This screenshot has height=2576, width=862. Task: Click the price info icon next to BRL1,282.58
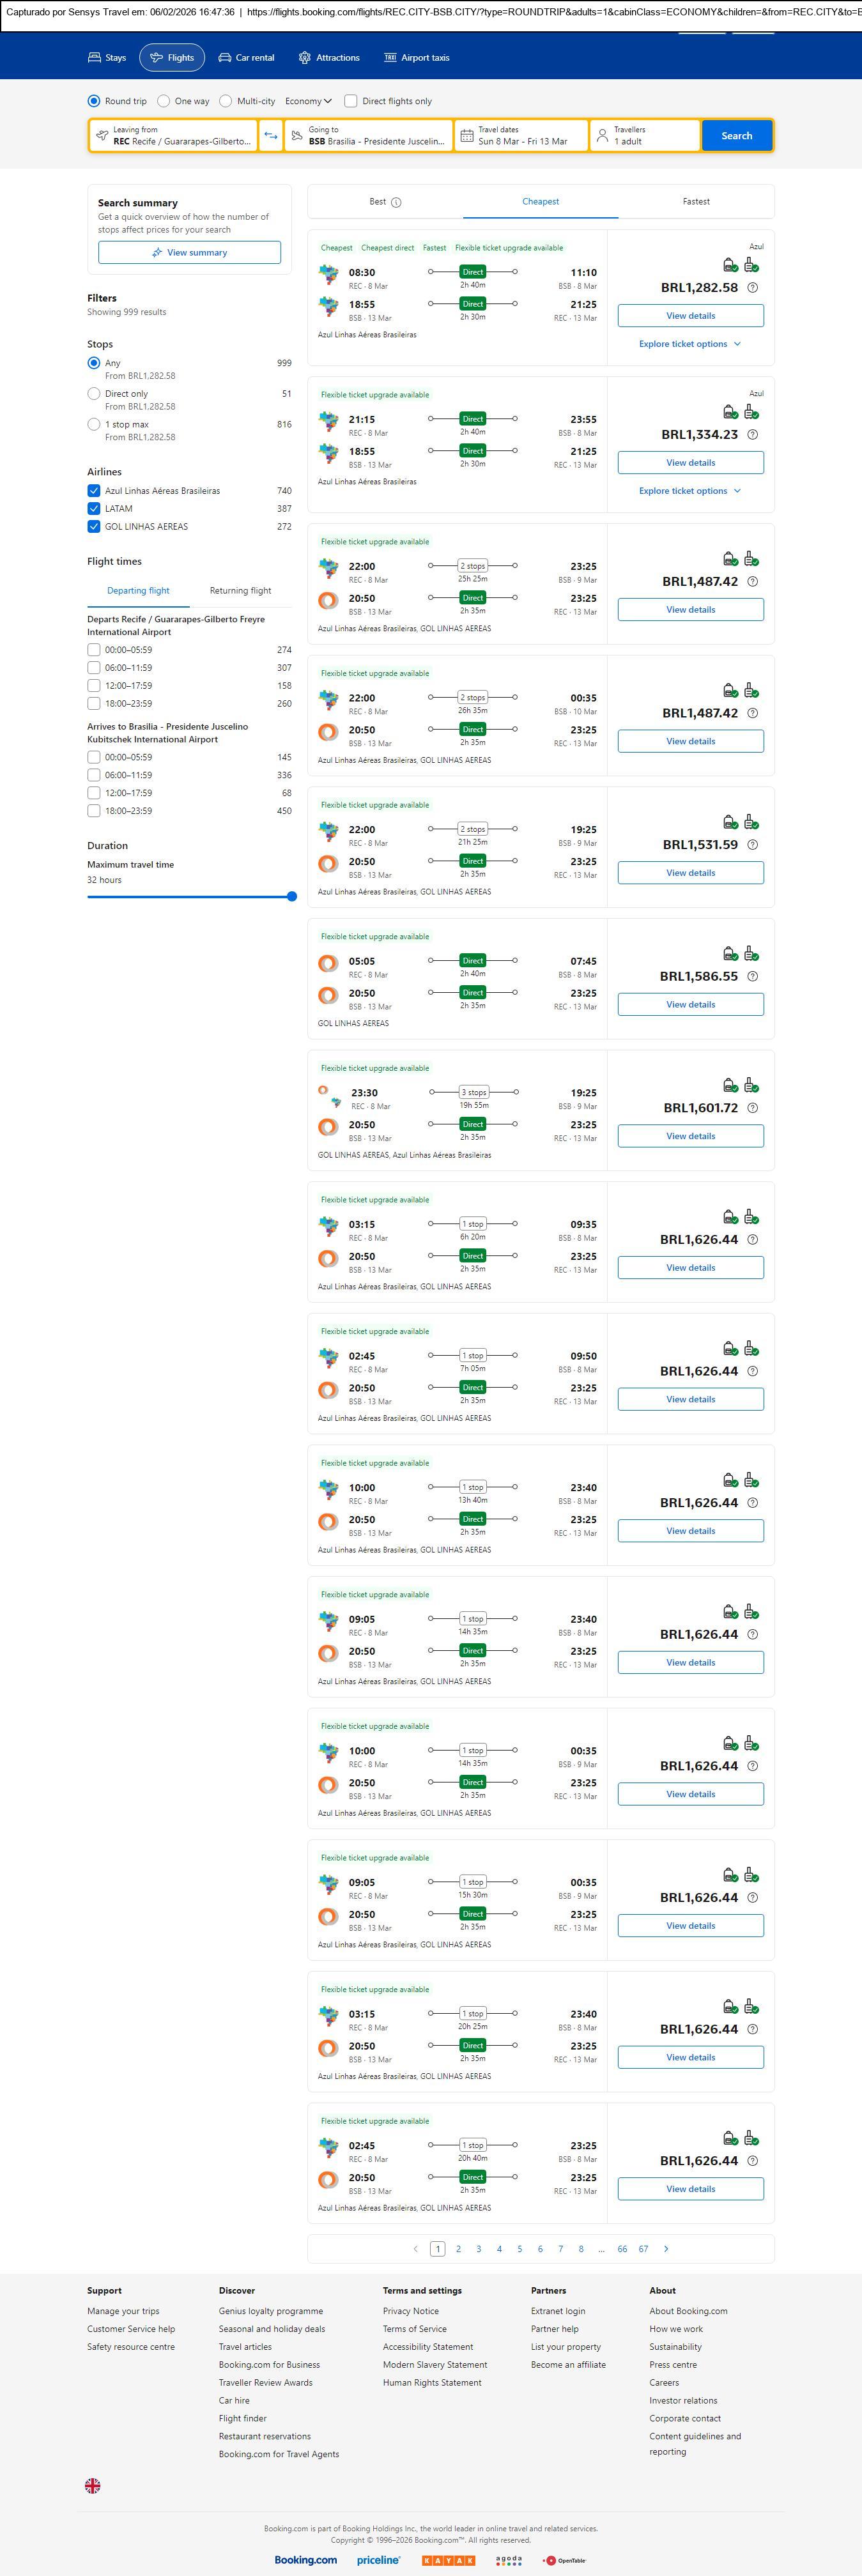point(753,288)
